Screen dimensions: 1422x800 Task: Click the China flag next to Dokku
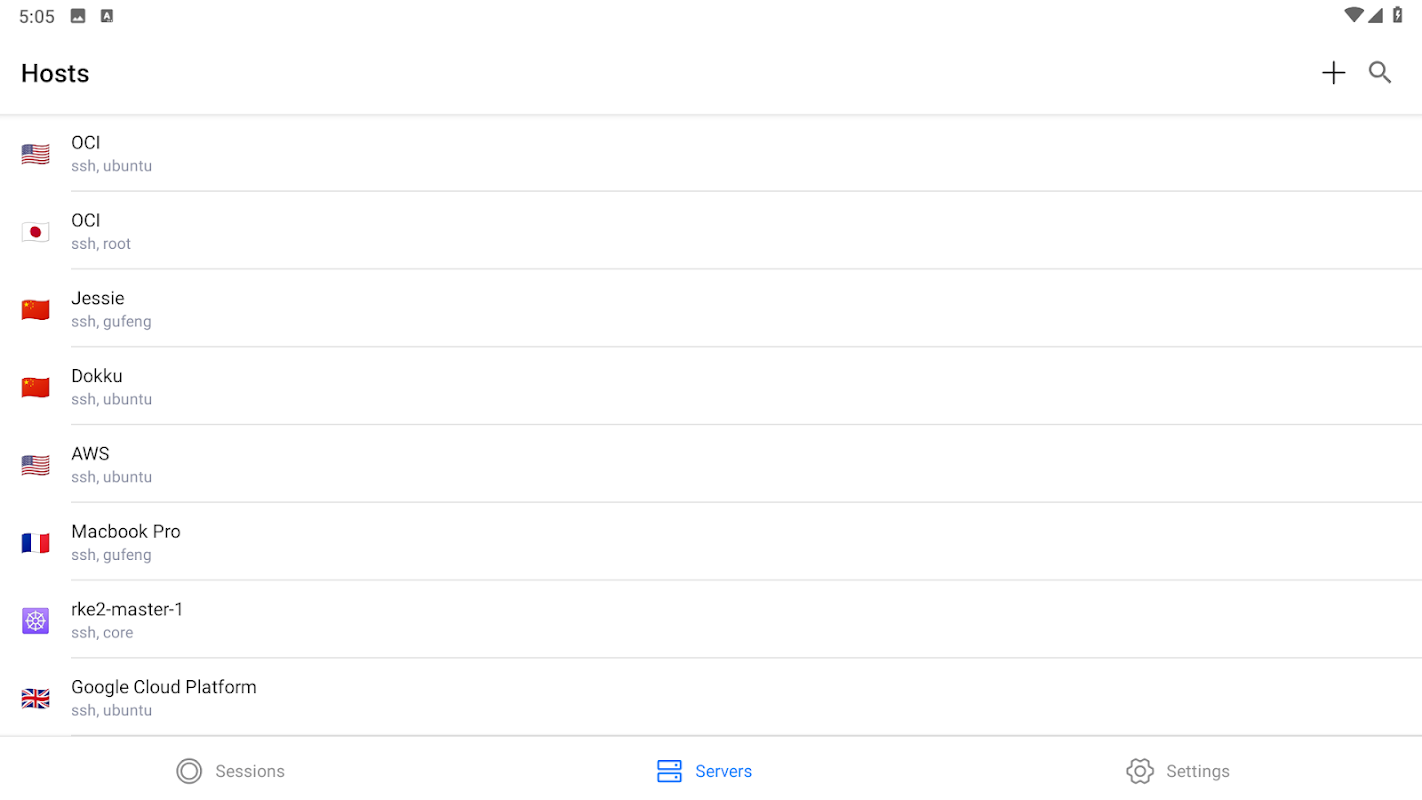pos(35,388)
